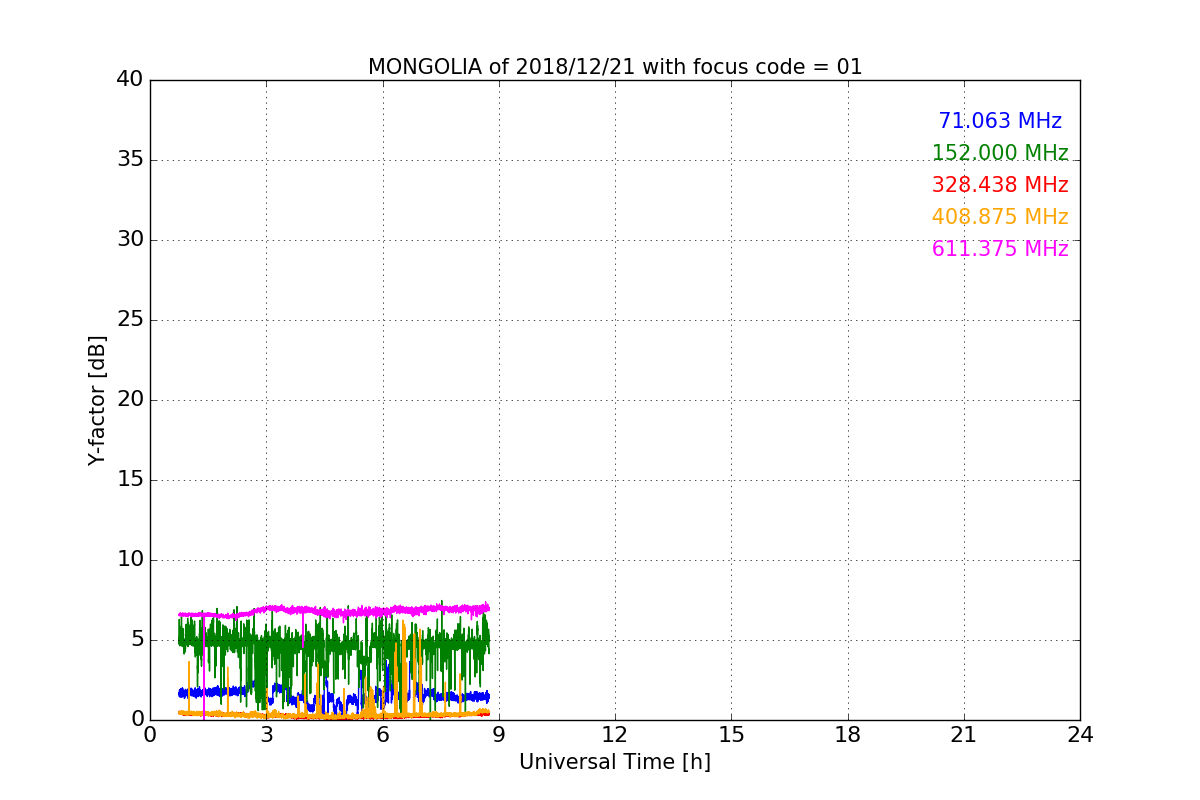1200x800 pixels.
Task: Click the x-axis tick label 24
Action: (x=1080, y=735)
